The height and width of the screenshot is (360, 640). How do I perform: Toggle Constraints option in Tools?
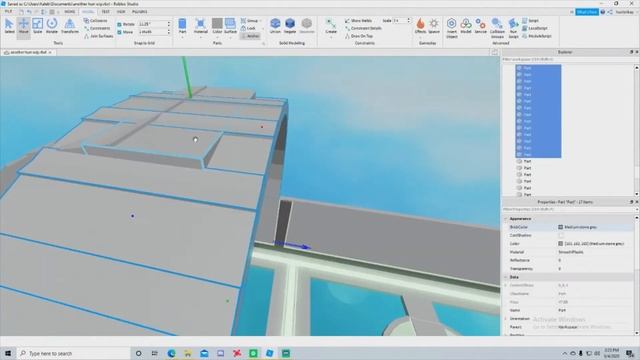[97, 28]
